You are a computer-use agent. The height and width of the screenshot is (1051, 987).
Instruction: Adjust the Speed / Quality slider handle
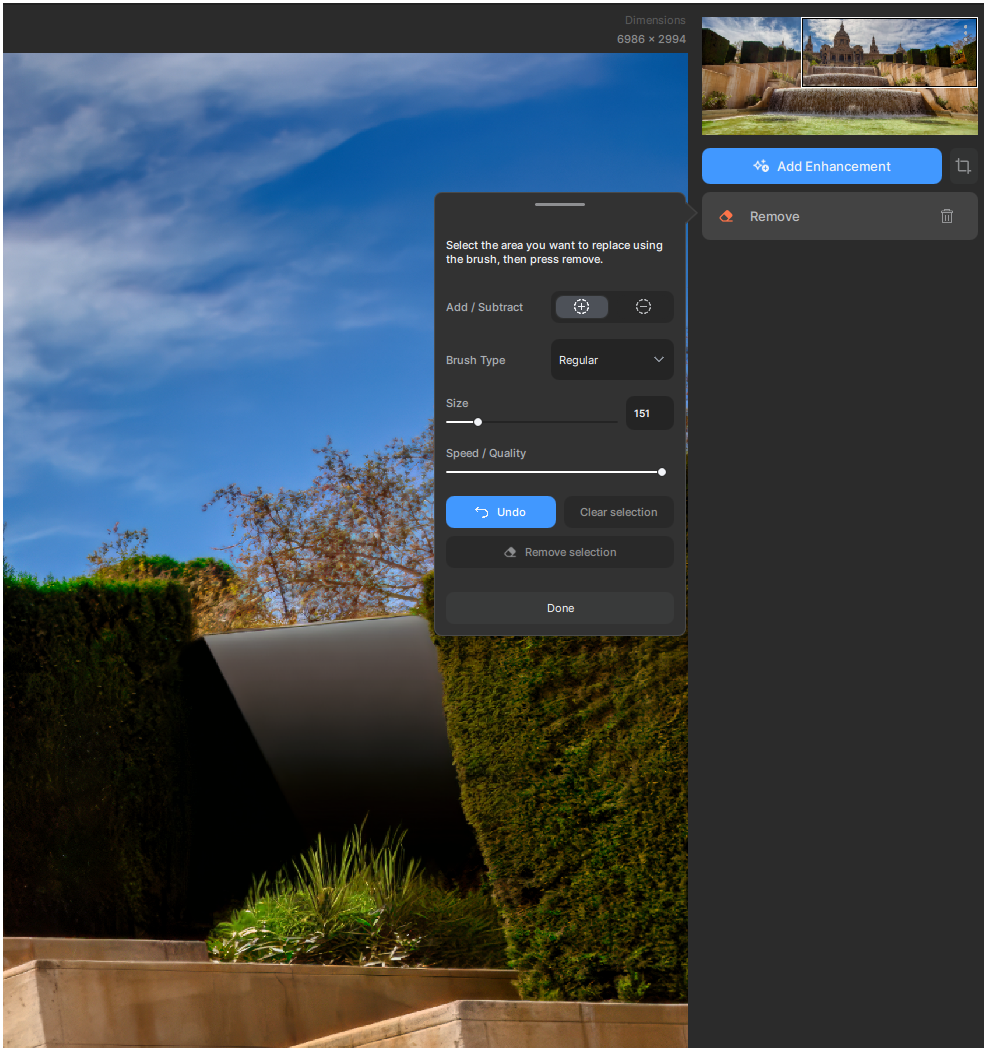(x=662, y=472)
